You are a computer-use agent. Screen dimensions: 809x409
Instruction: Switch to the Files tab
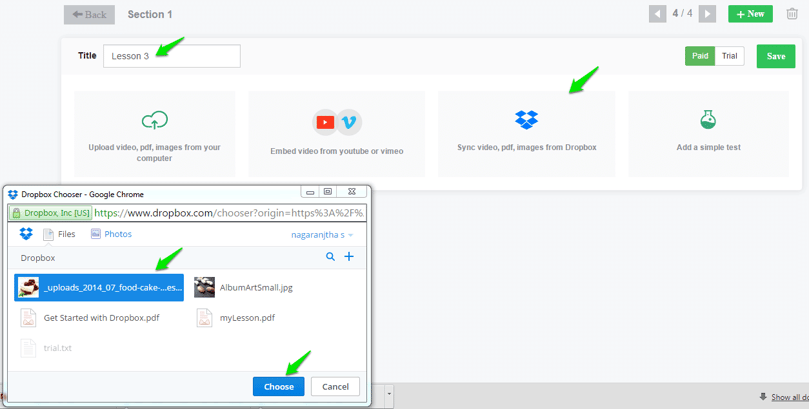(x=59, y=234)
